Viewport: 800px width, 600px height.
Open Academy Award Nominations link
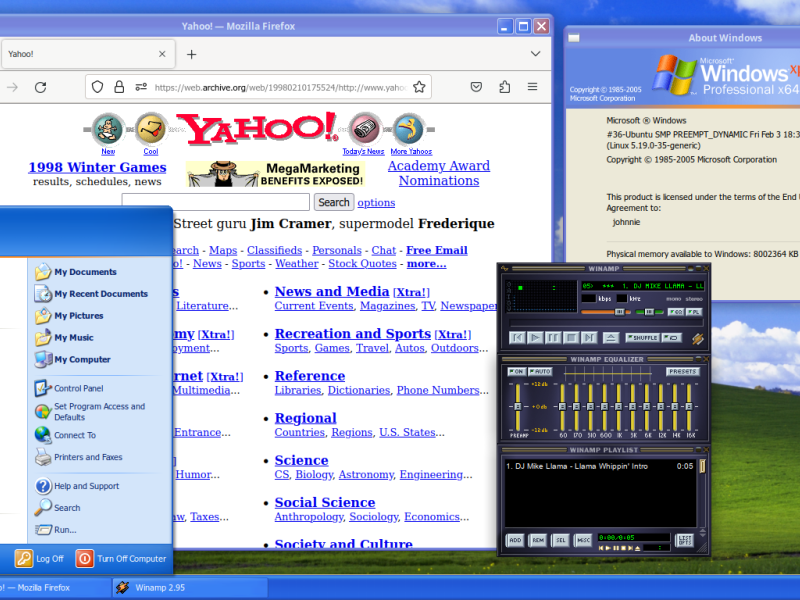pos(439,173)
